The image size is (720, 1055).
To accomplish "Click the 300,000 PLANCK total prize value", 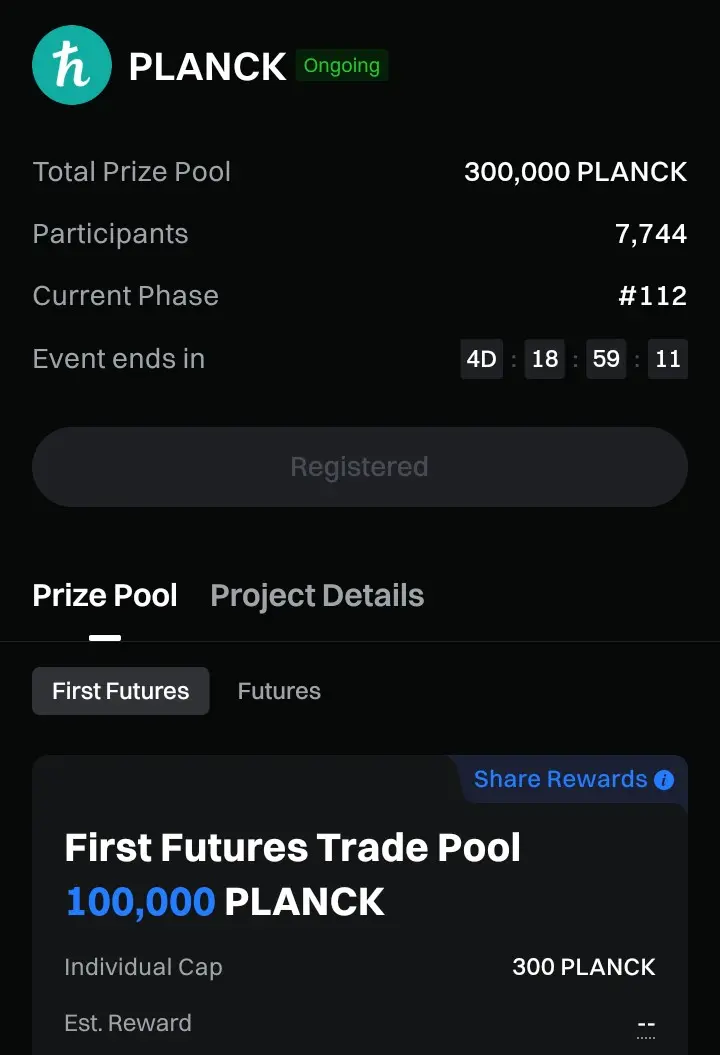I will pyautogui.click(x=575, y=172).
